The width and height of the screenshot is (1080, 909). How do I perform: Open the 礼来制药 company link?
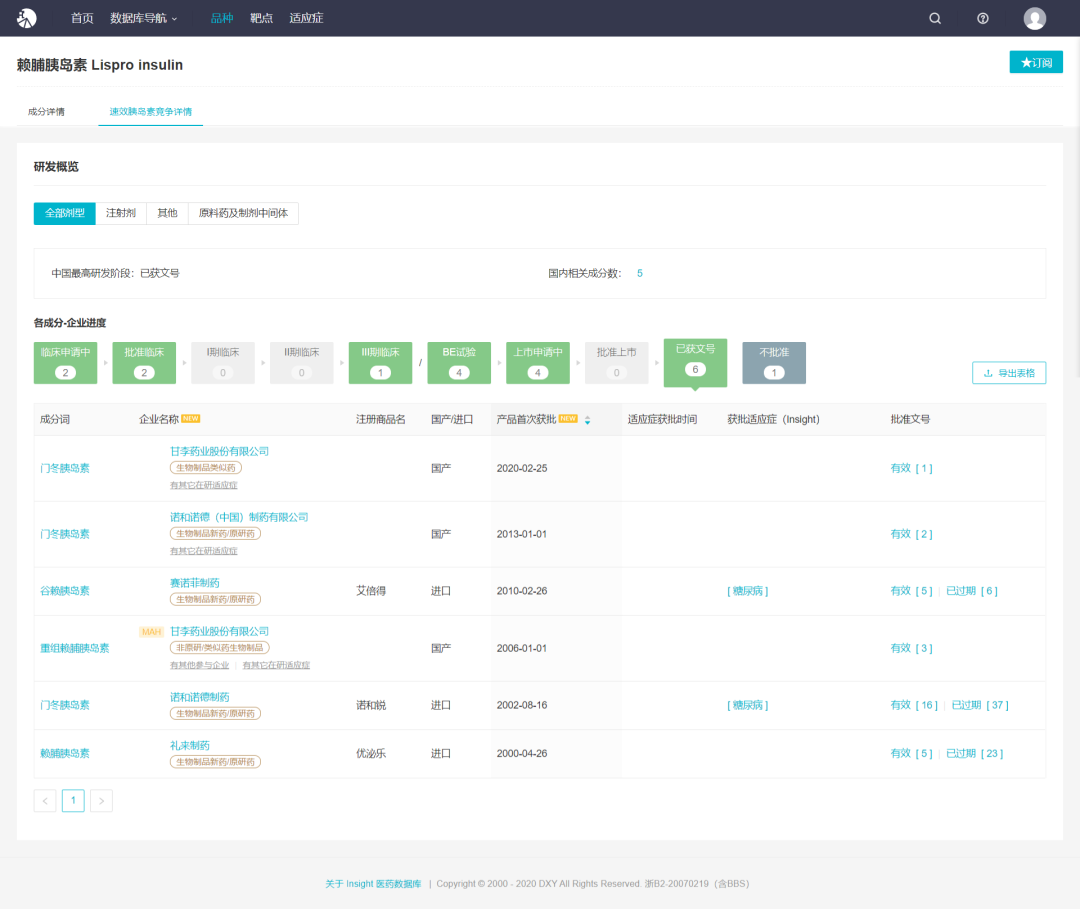(x=190, y=745)
